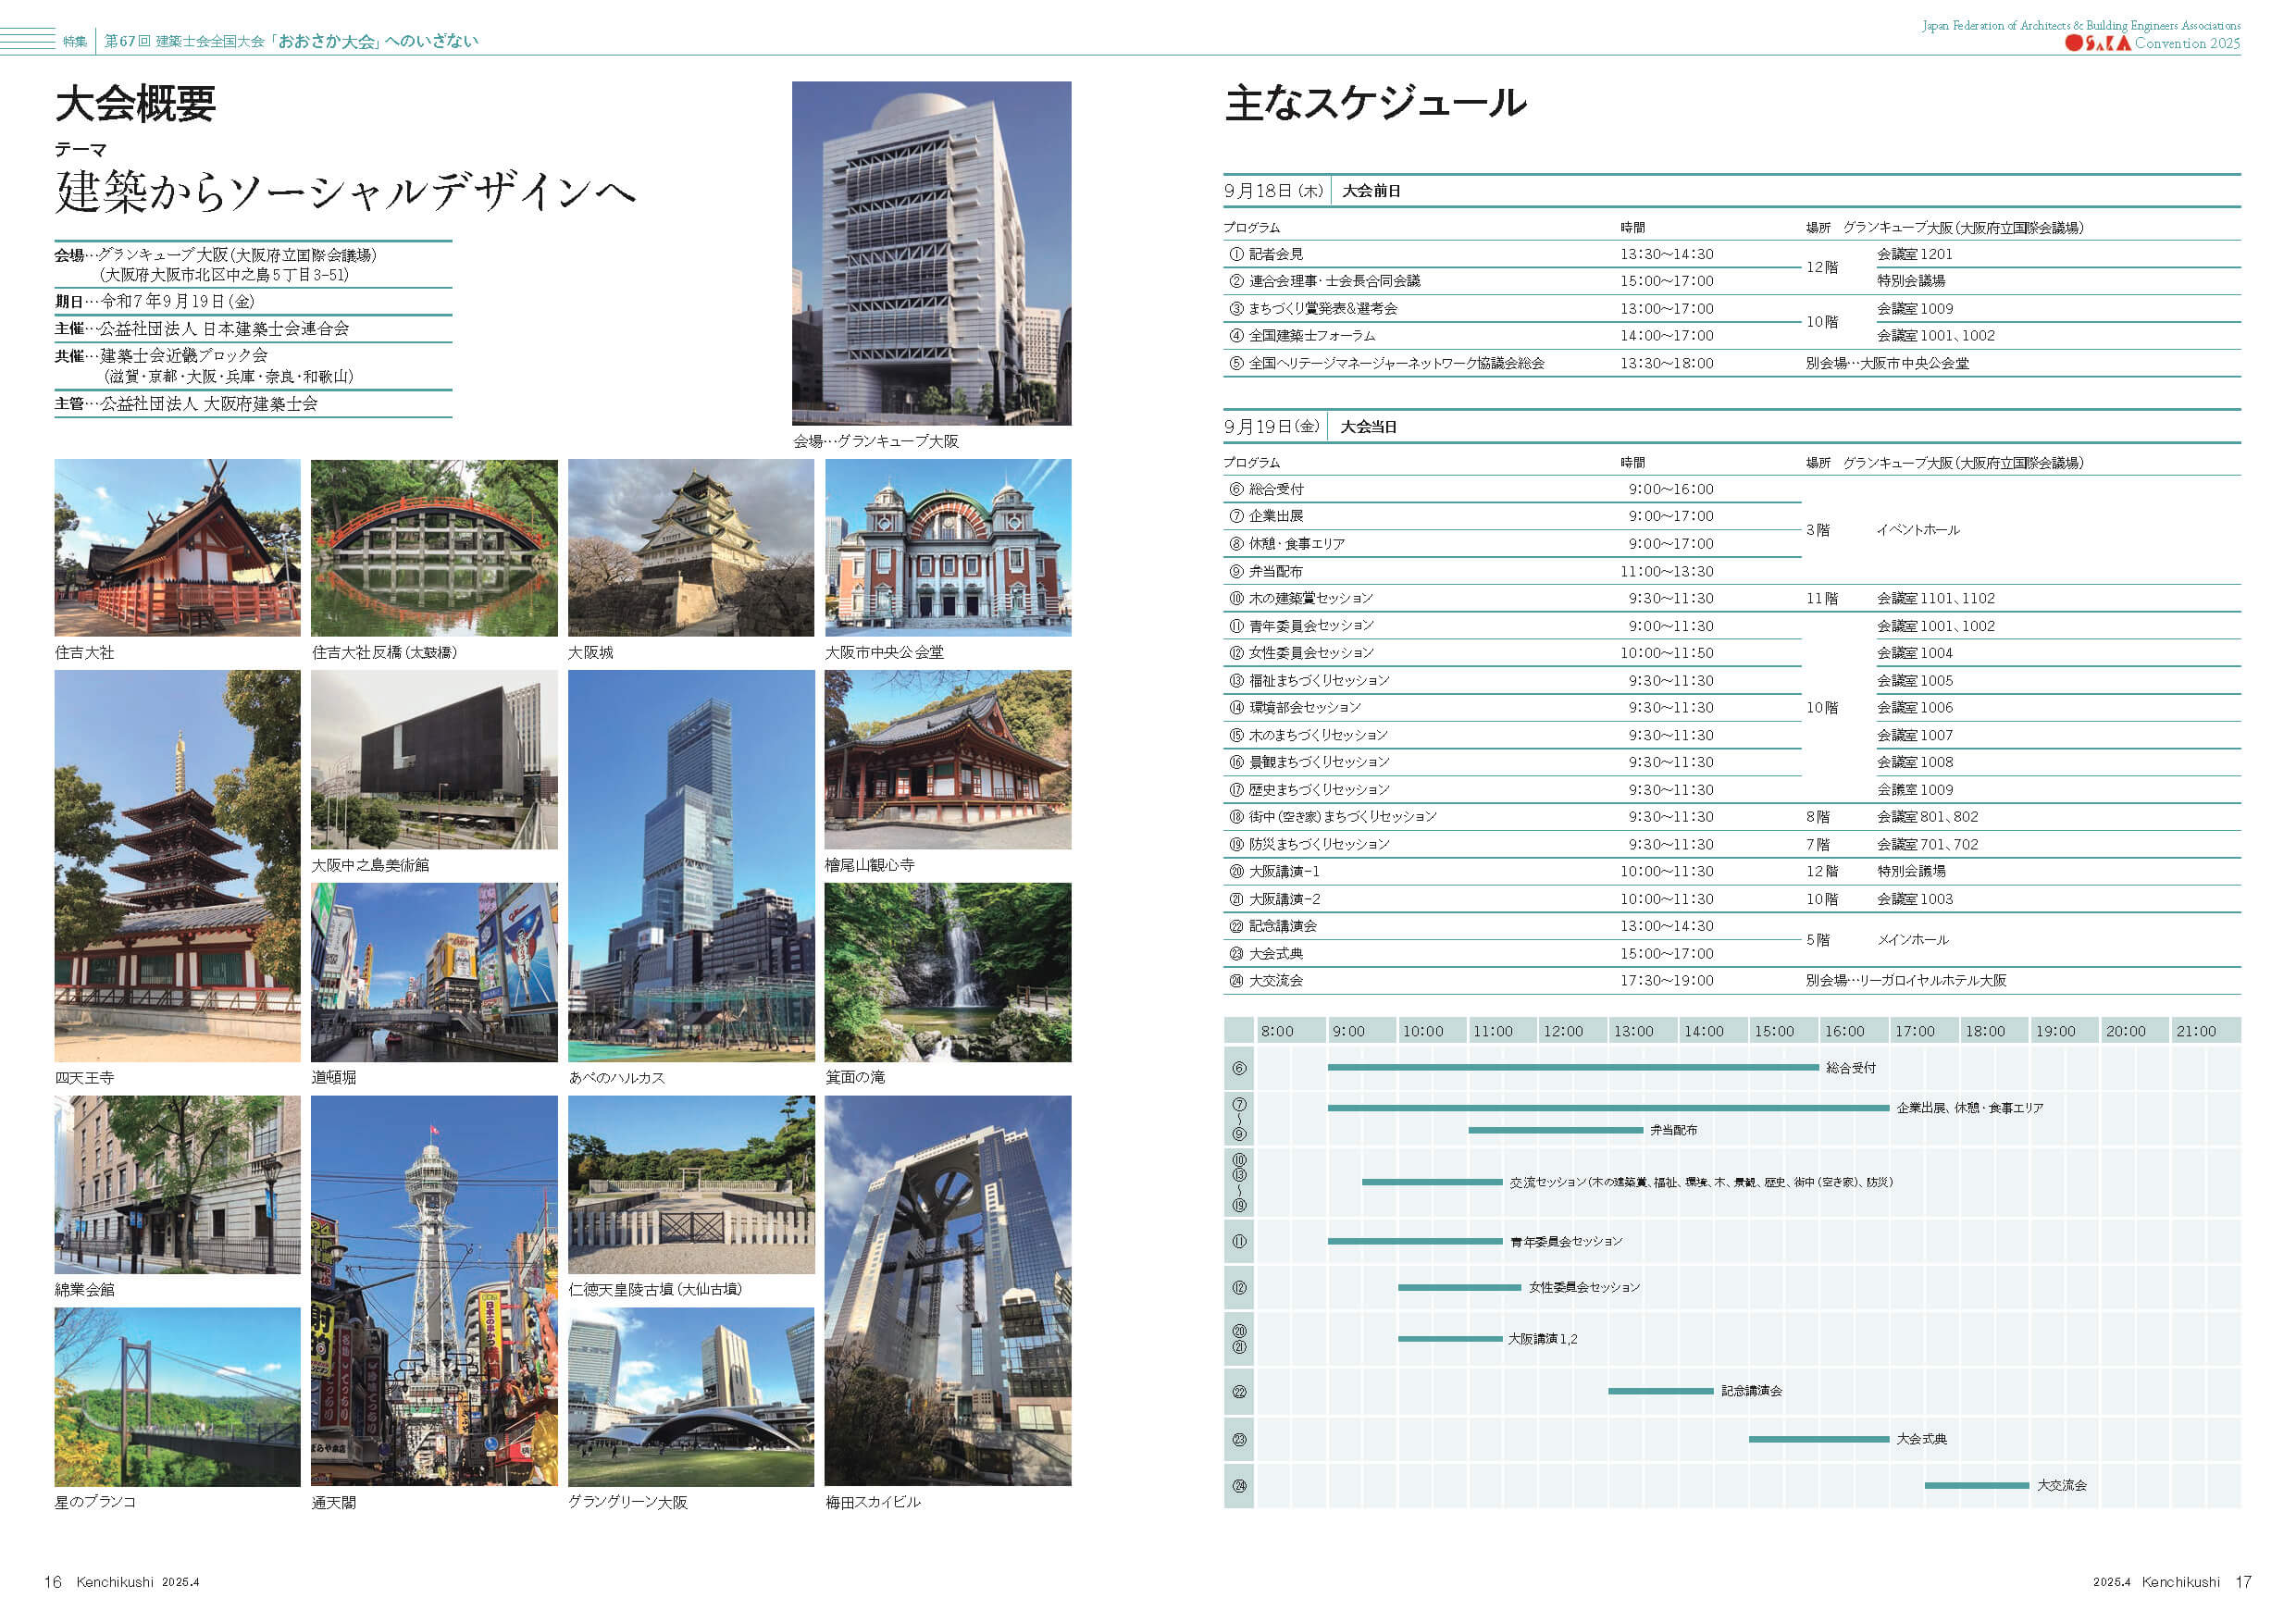
Task: Click the 9月18日 大会前日 section header
Action: click(x=1312, y=190)
